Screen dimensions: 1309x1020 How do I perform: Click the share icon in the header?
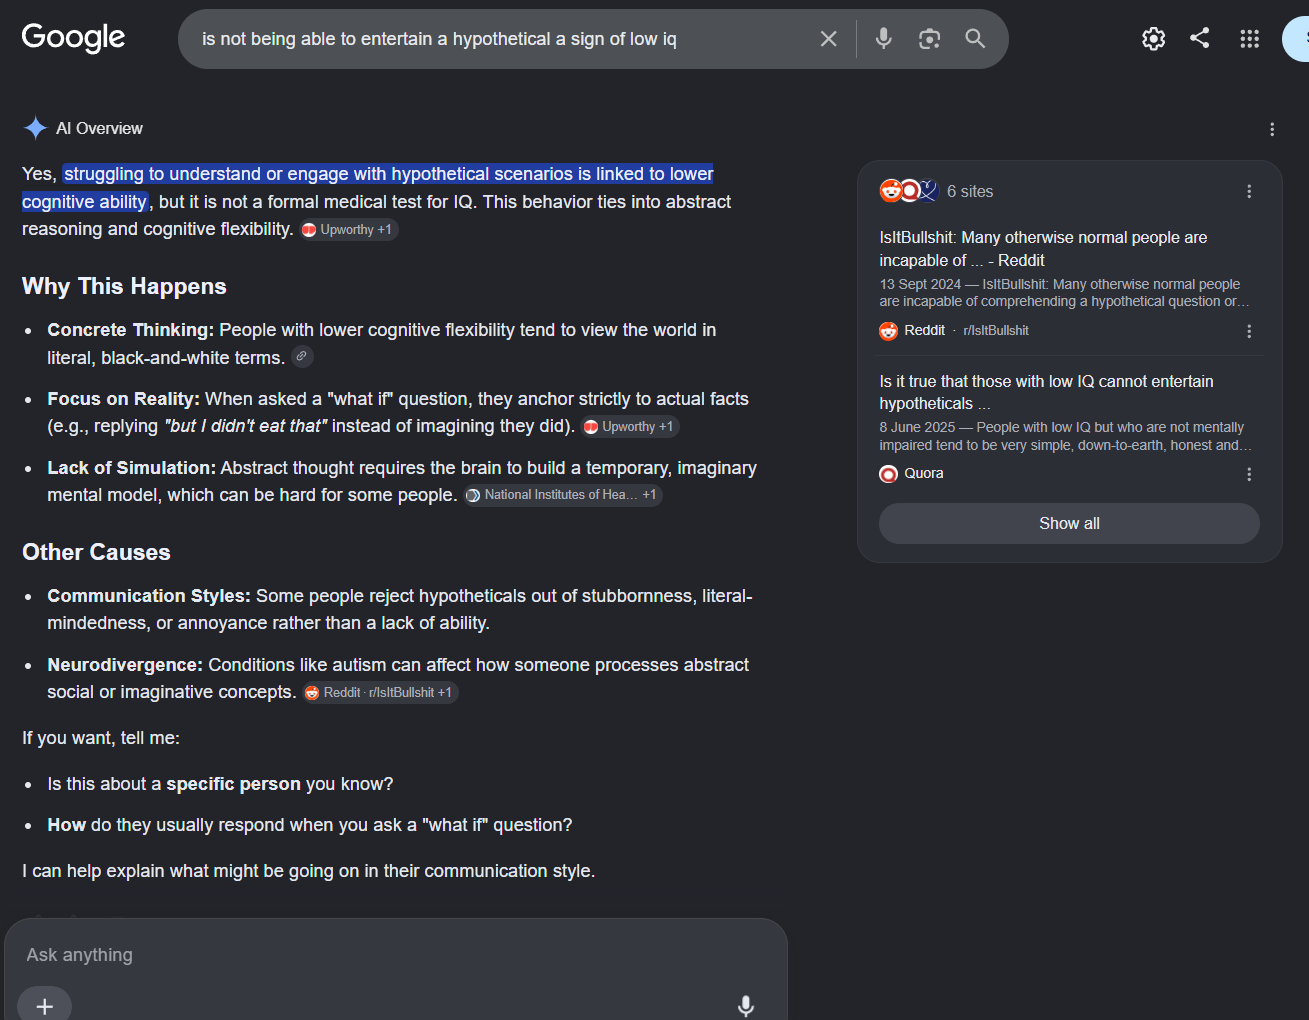[1200, 38]
